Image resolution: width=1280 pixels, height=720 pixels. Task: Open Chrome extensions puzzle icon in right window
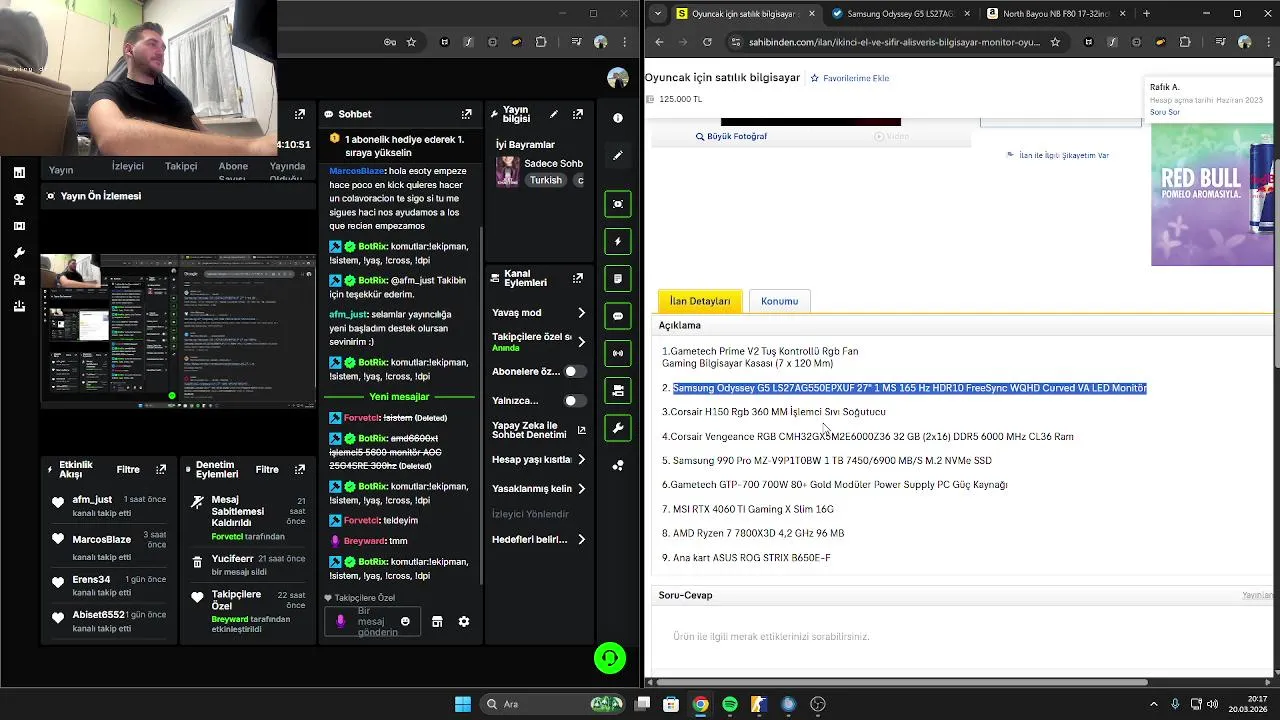1185,42
